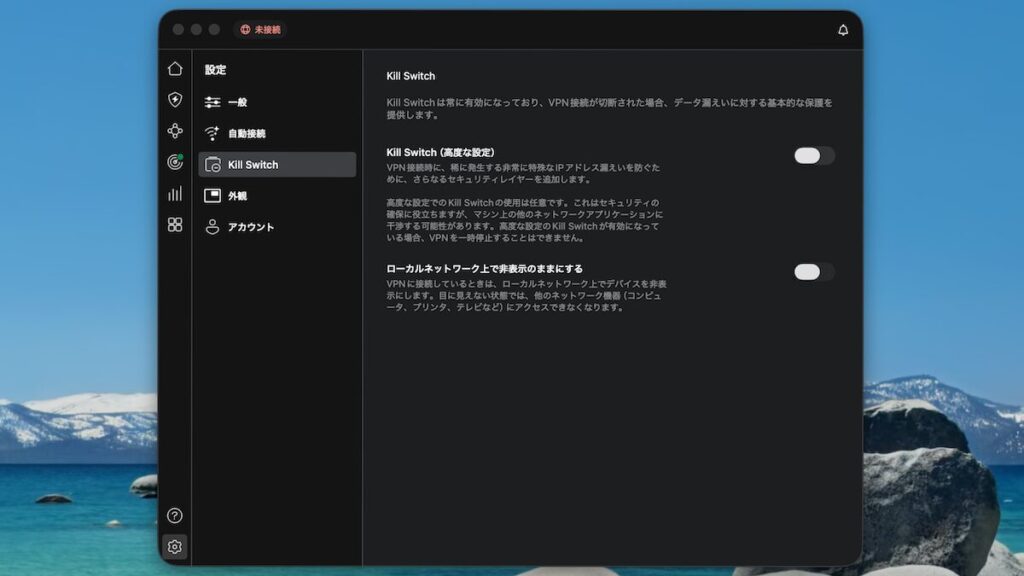Enable the Kill Switch (高度な設定) toggle
1024x576 pixels.
click(x=813, y=156)
